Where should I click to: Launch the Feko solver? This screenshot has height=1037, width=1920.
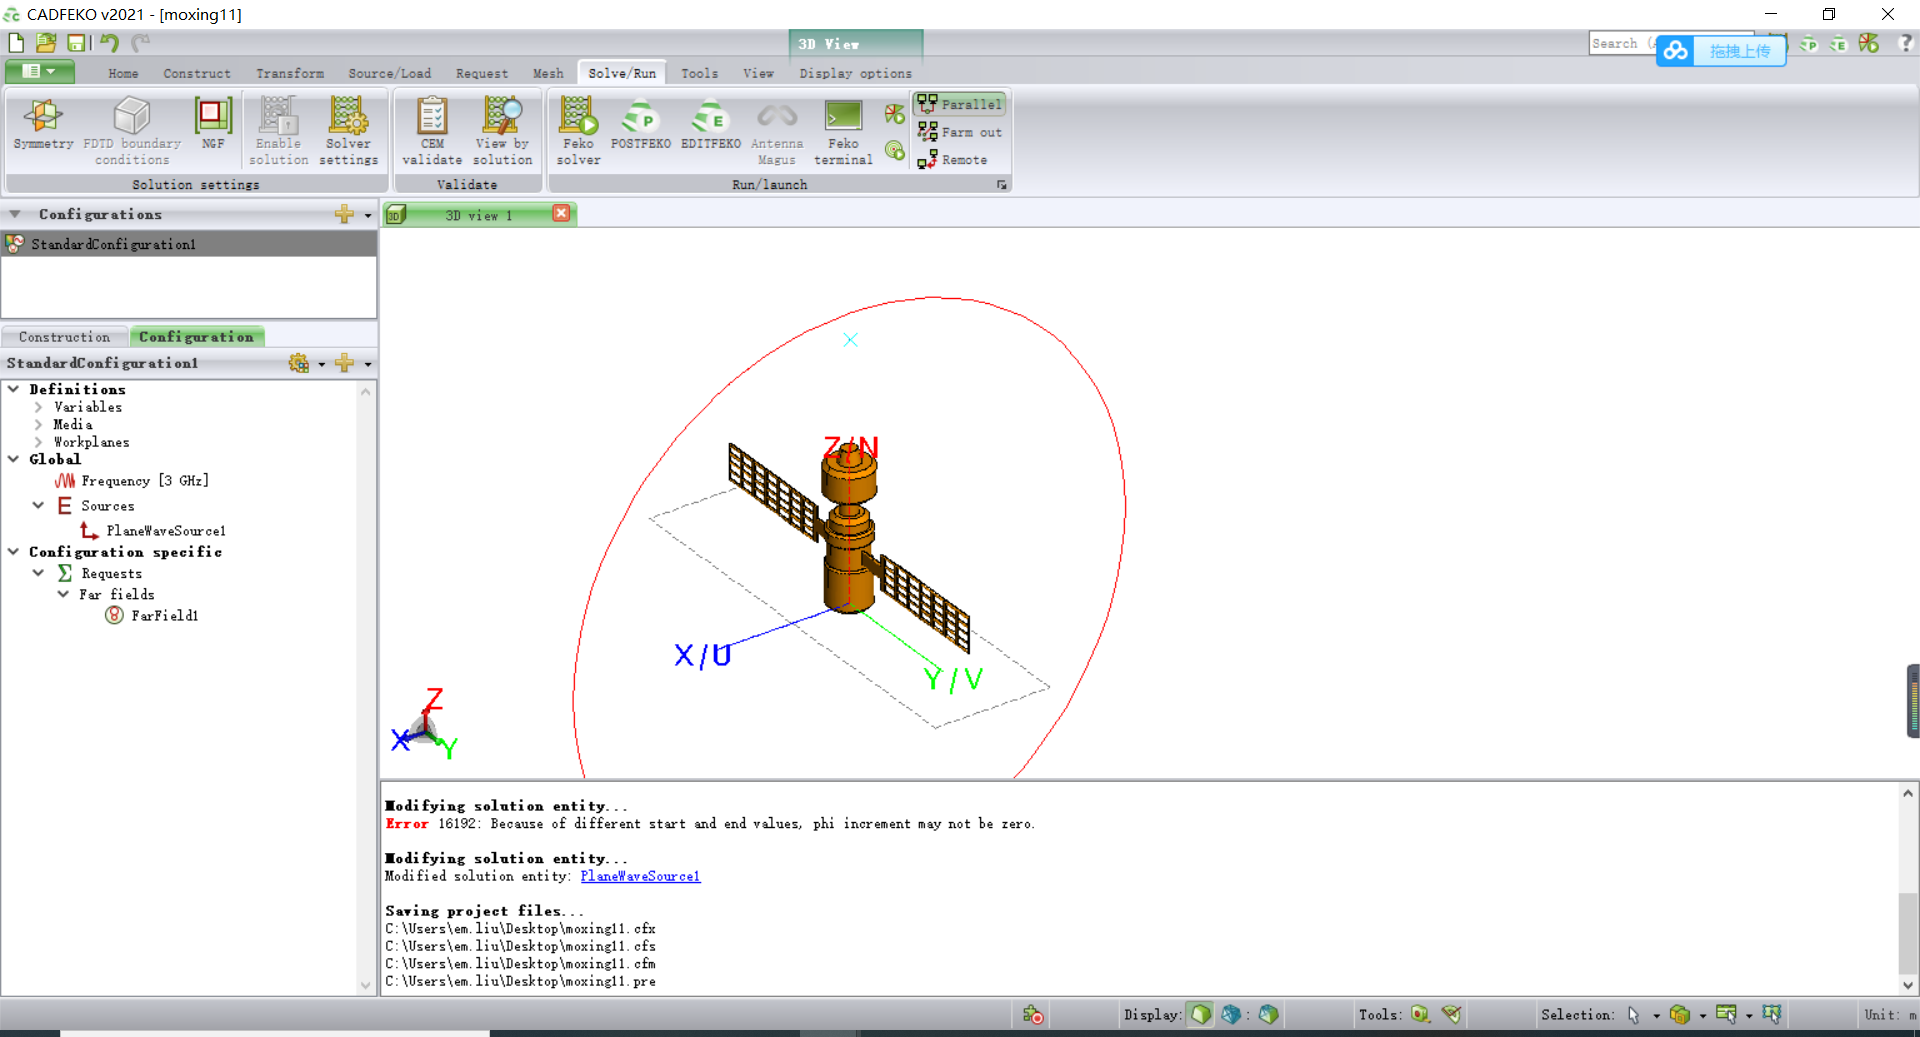point(578,130)
